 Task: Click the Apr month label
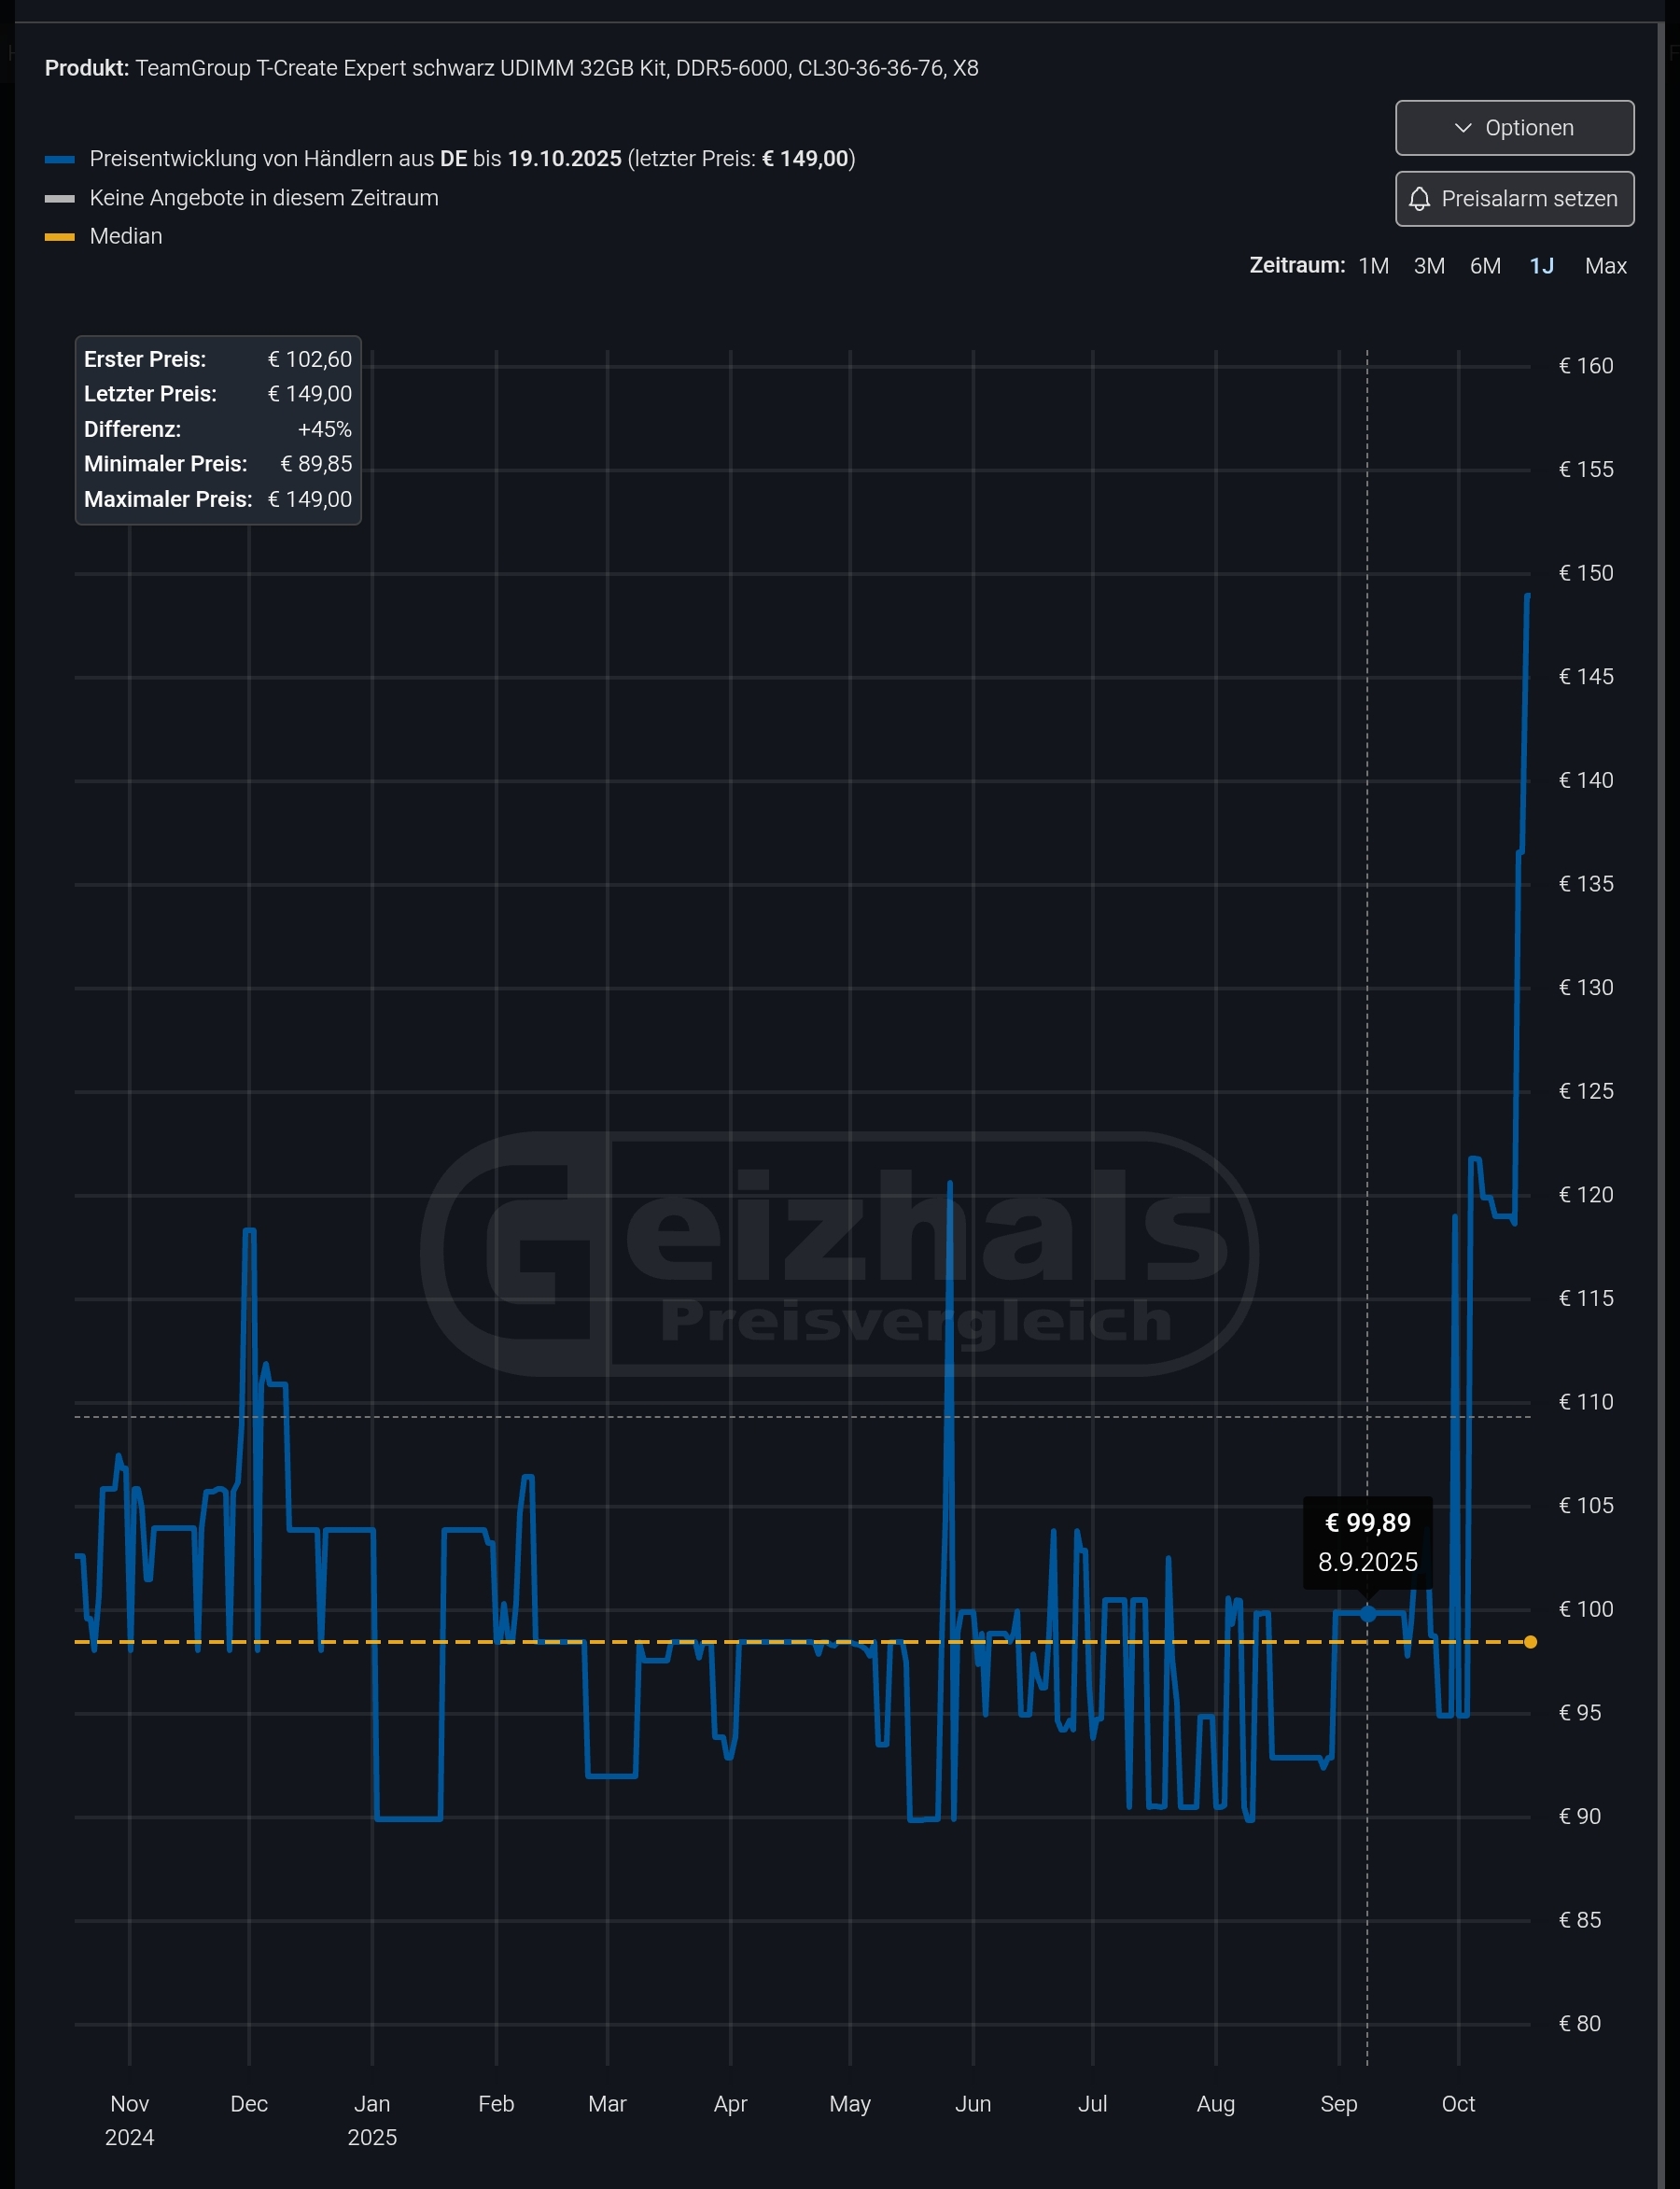[x=730, y=2104]
